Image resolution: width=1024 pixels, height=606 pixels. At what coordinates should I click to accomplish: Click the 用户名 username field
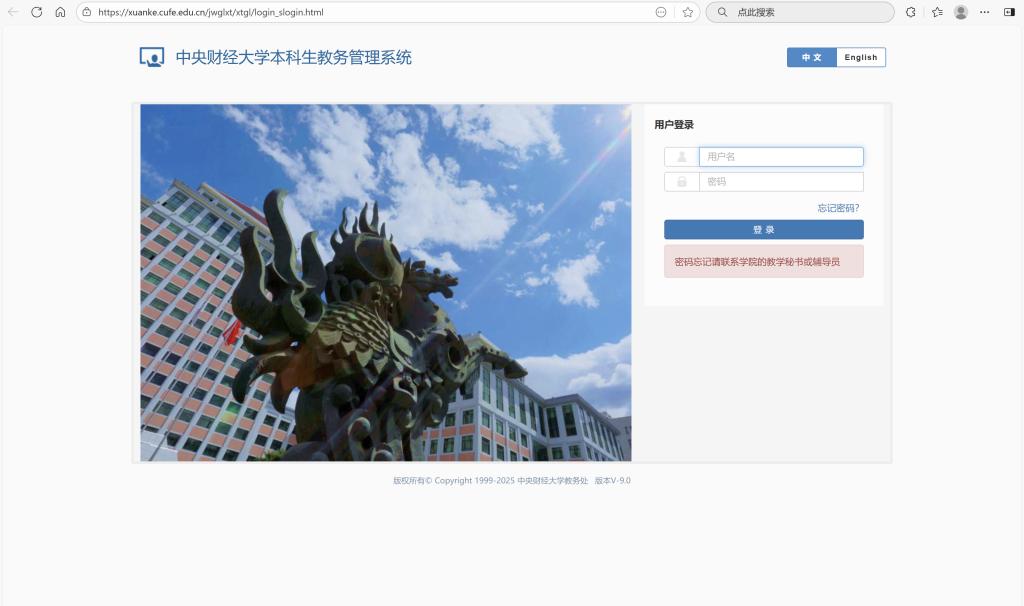[x=780, y=157]
